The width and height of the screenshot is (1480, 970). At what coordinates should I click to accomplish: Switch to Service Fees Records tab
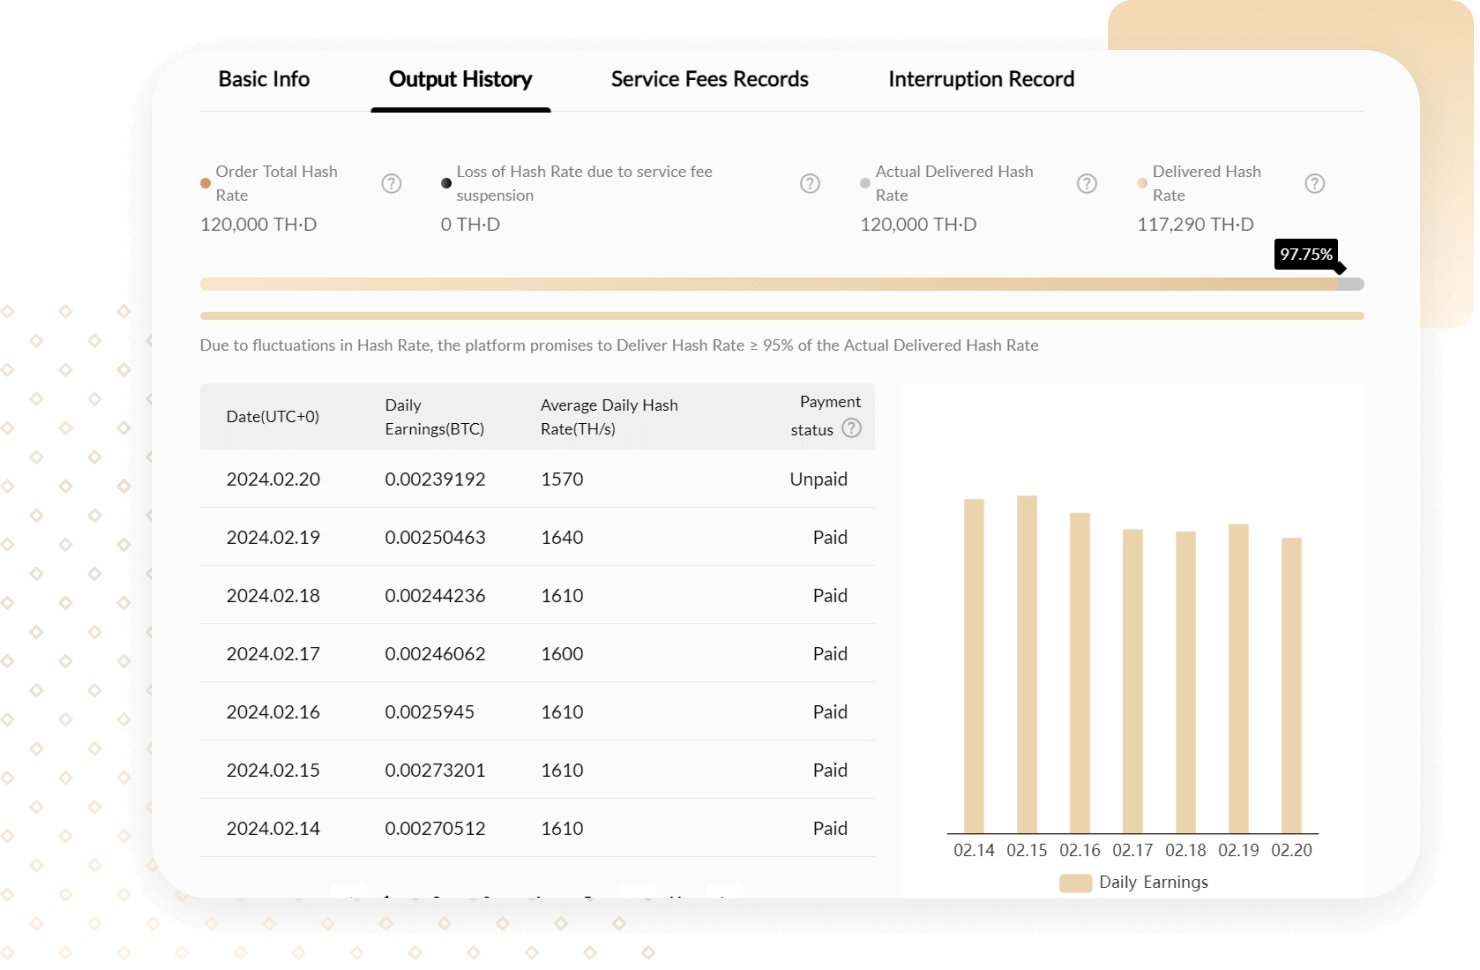709,79
